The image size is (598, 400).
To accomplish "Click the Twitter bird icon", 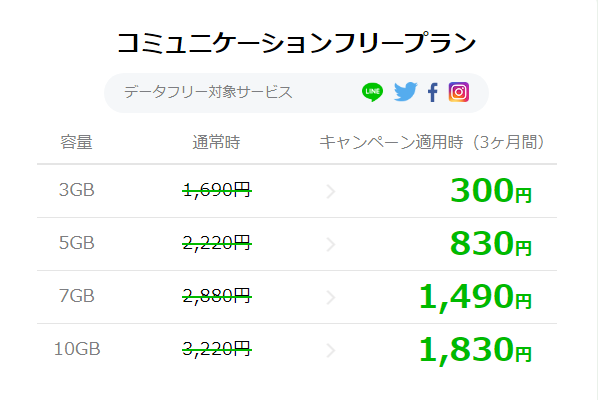I will (405, 92).
